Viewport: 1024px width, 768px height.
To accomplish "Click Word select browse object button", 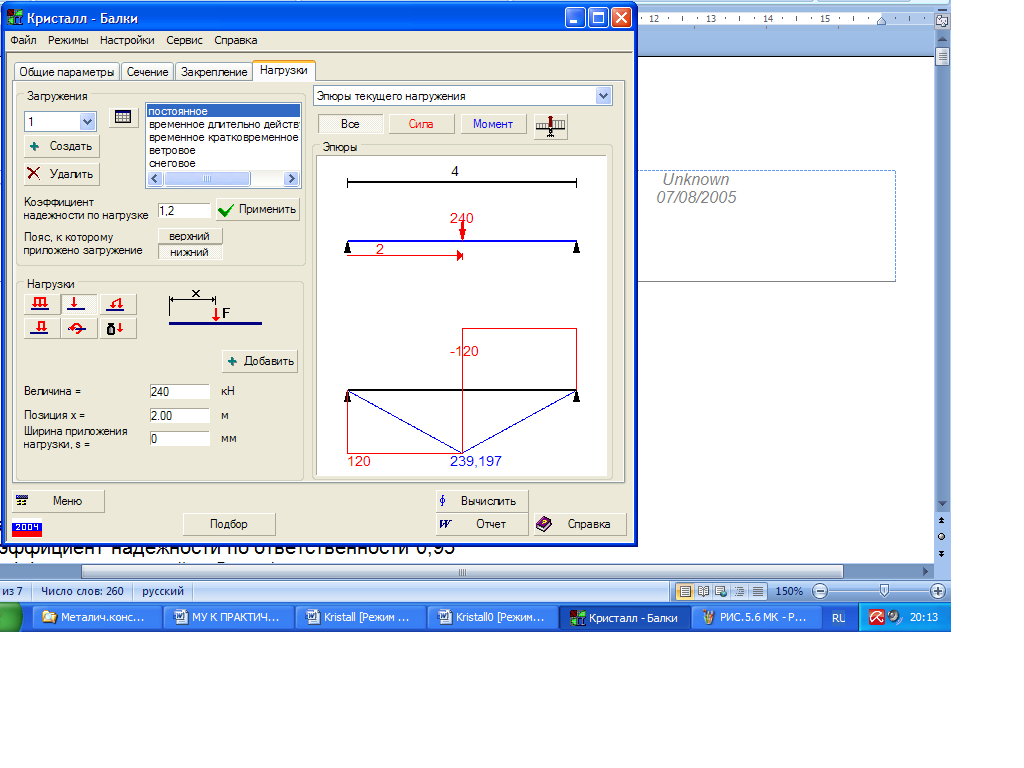I will (942, 536).
